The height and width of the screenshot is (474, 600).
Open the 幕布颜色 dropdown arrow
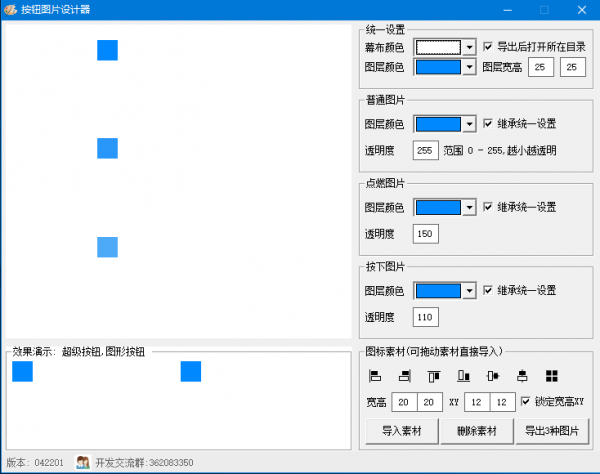pyautogui.click(x=469, y=47)
